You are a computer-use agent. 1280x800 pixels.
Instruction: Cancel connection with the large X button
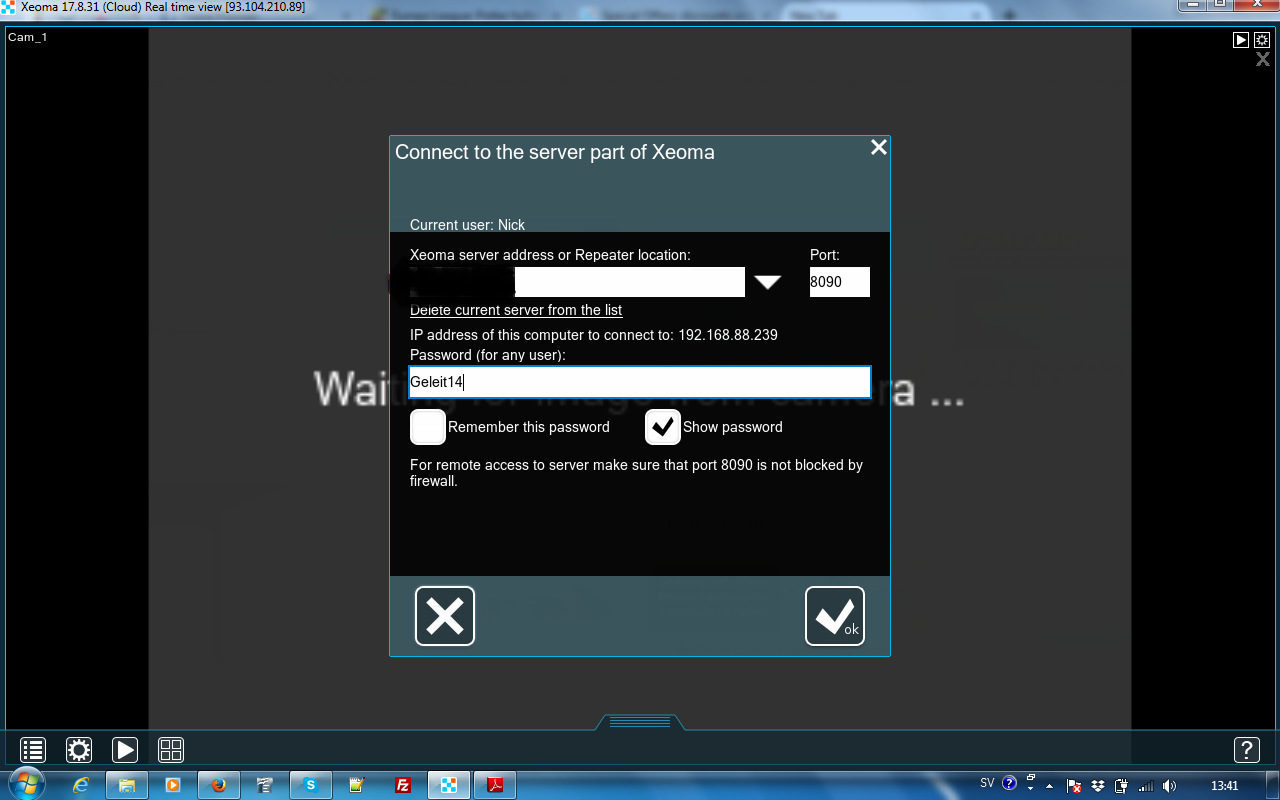445,616
